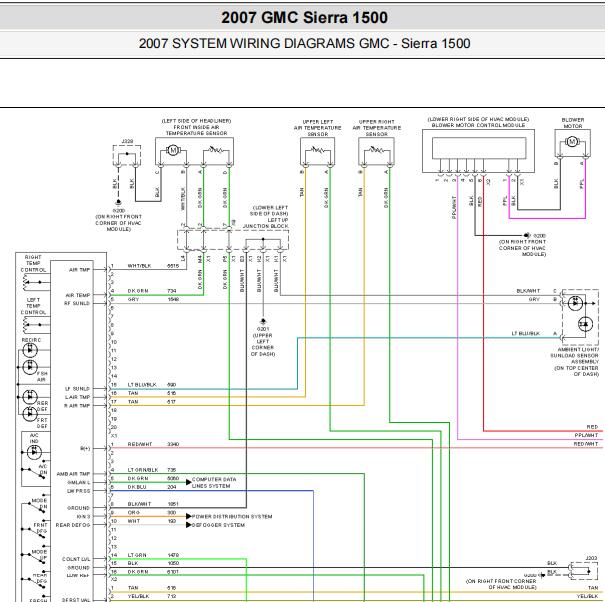Click the 'DK GRN 734' wire label

[x=152, y=291]
